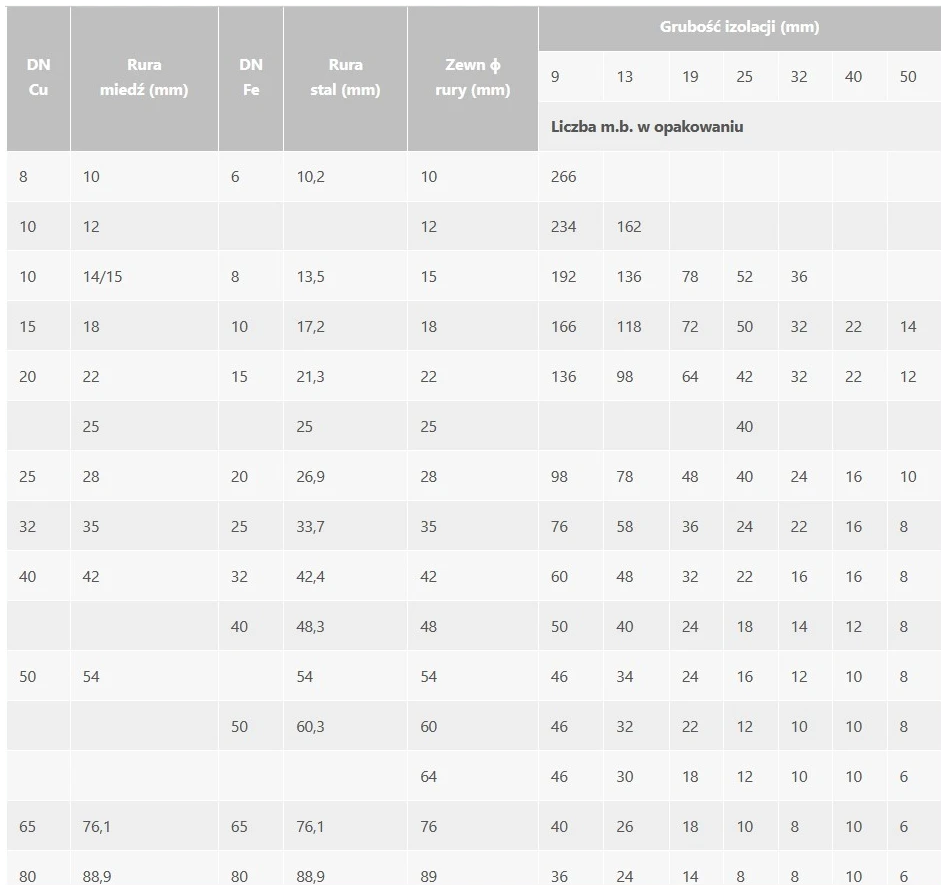Select the '14/15' copper pipe cell
Viewport: 946px width, 890px height.
(x=103, y=277)
